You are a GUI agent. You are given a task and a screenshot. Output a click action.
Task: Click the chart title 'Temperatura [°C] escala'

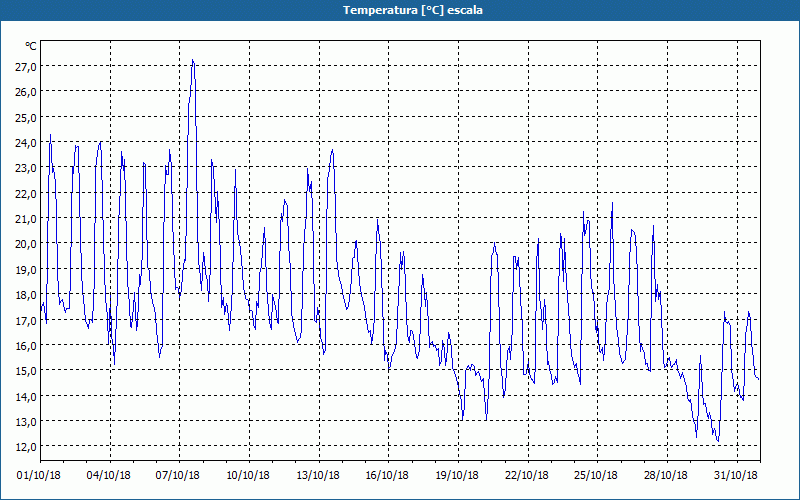tap(413, 10)
